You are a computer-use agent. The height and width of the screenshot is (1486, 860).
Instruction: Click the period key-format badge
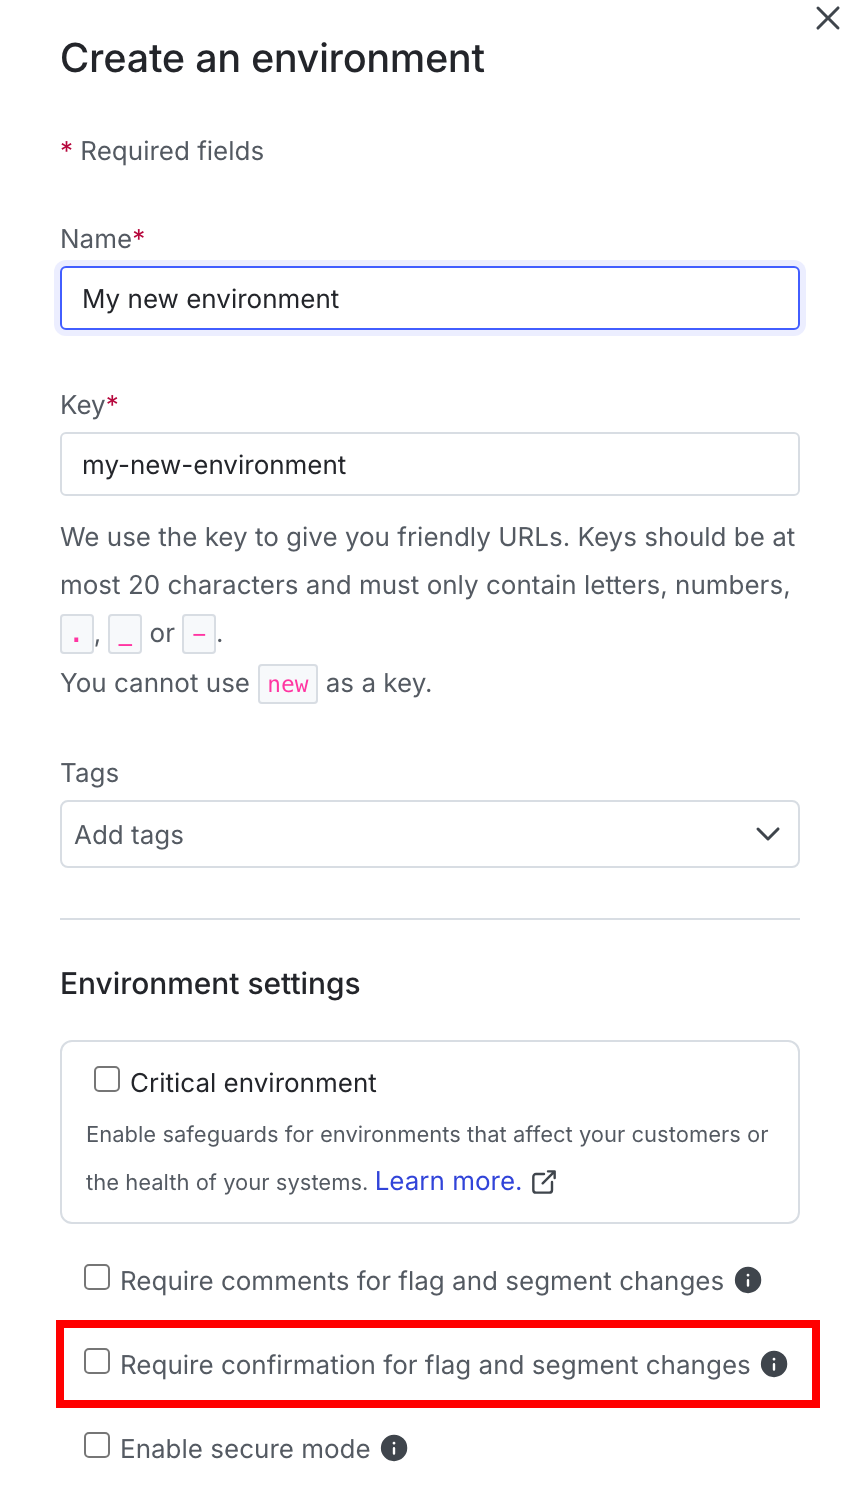[x=77, y=634]
